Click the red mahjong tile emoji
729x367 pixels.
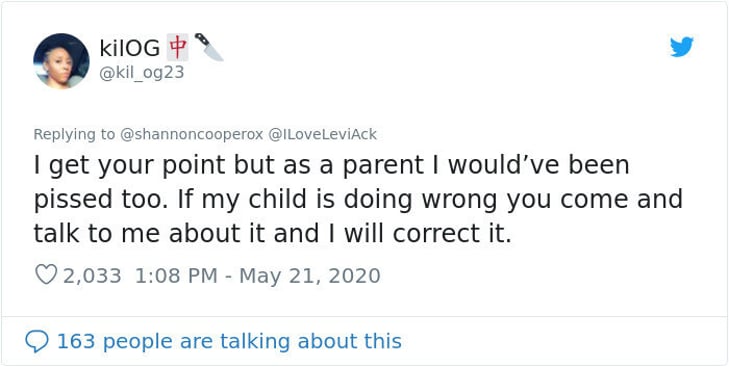[178, 48]
